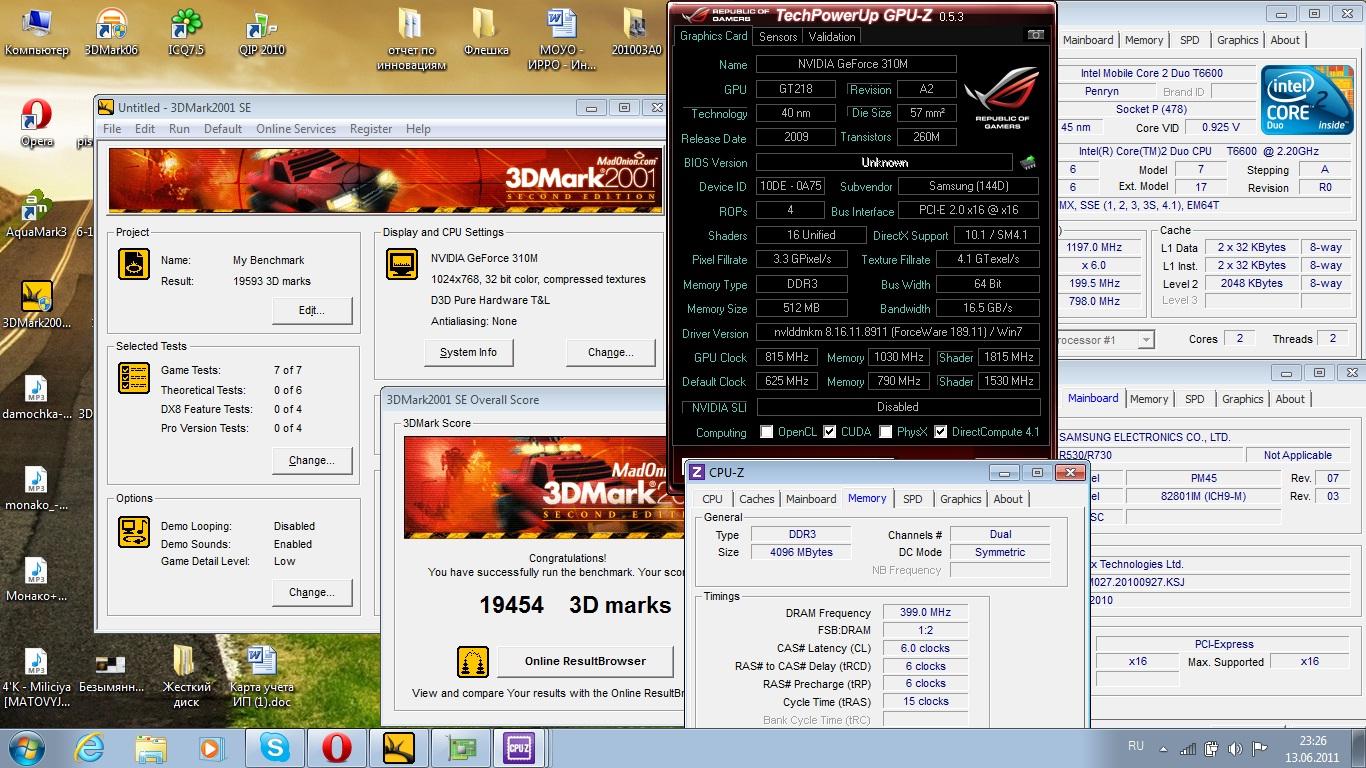
Task: Click the CPU-Z taskbar button
Action: pyautogui.click(x=520, y=747)
